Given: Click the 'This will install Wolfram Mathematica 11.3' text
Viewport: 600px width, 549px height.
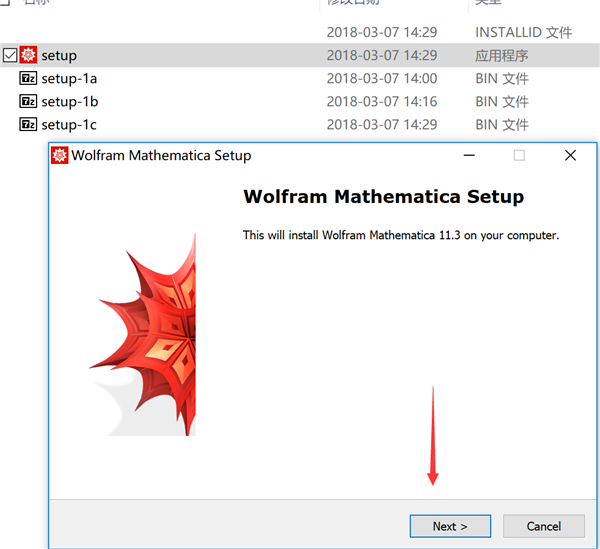Looking at the screenshot, I should (352, 235).
